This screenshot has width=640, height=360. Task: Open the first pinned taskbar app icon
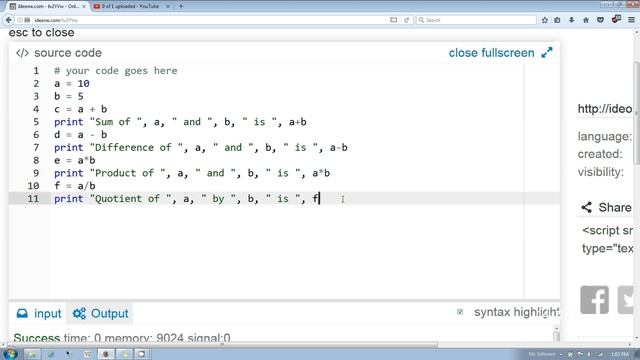click(x=32, y=354)
